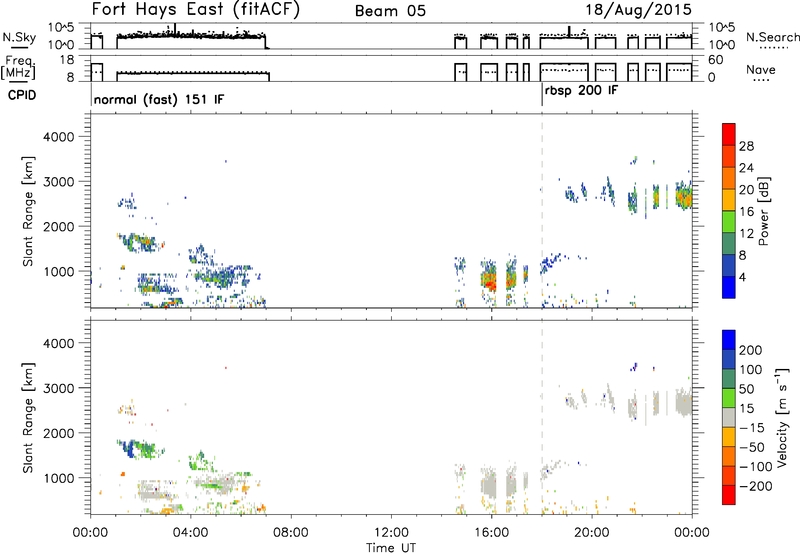
Task: Click the '4' tick on the Power scale
Action: coord(742,278)
